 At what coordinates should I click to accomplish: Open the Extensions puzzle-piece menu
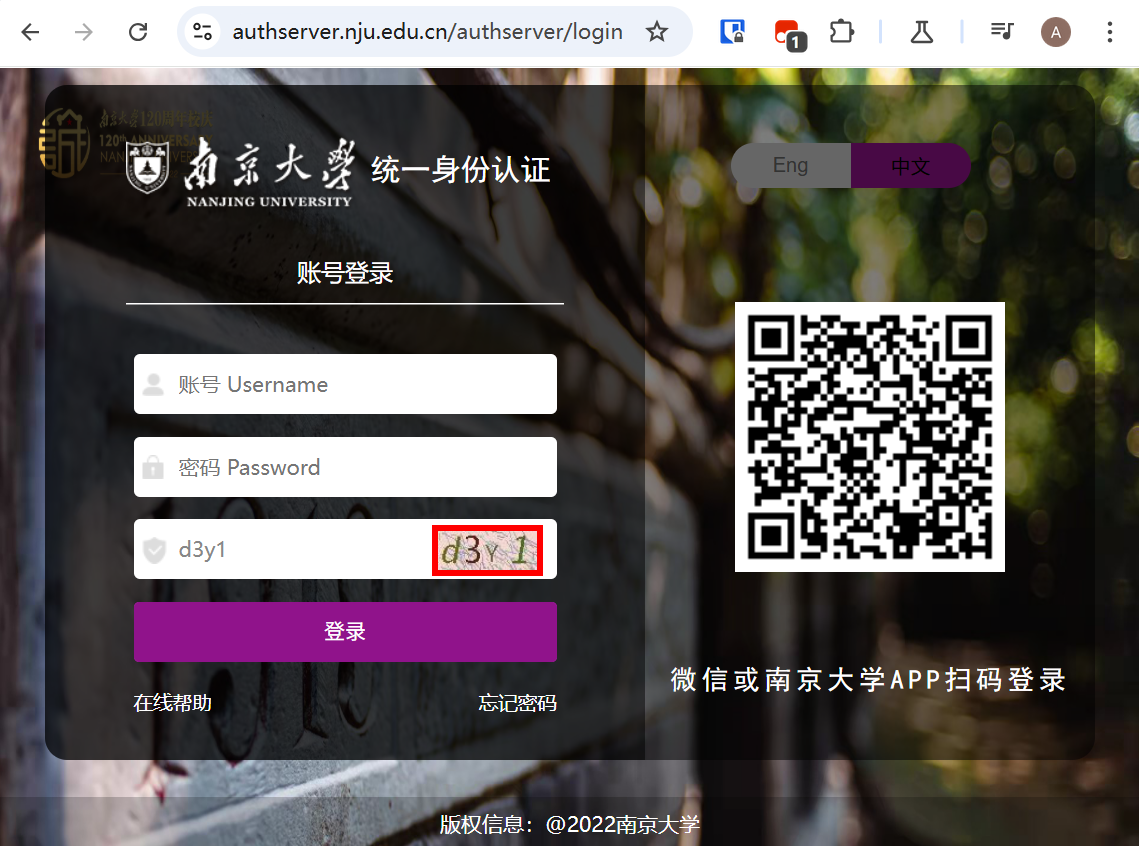[x=842, y=32]
